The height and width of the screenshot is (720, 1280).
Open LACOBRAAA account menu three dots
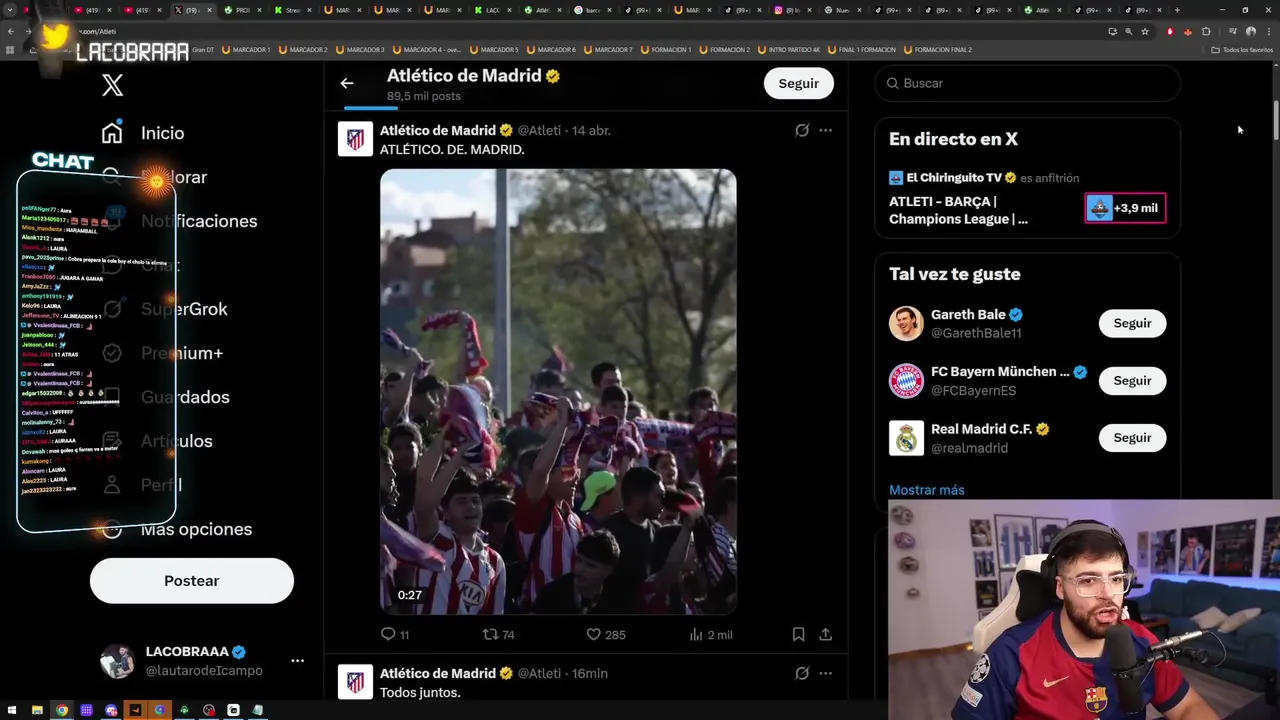297,661
